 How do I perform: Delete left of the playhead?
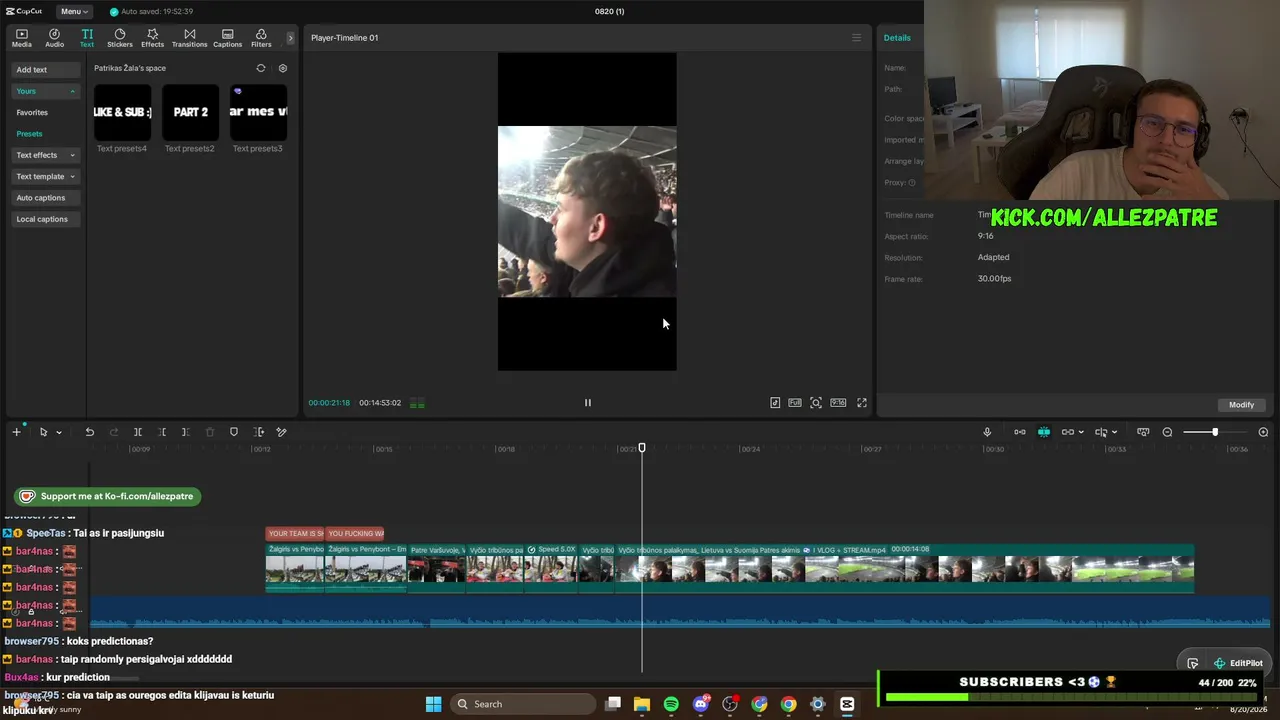(x=162, y=432)
